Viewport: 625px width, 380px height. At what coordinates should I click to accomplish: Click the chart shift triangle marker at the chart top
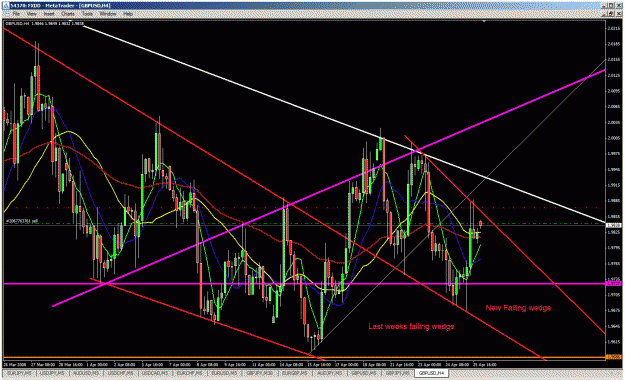[x=484, y=21]
